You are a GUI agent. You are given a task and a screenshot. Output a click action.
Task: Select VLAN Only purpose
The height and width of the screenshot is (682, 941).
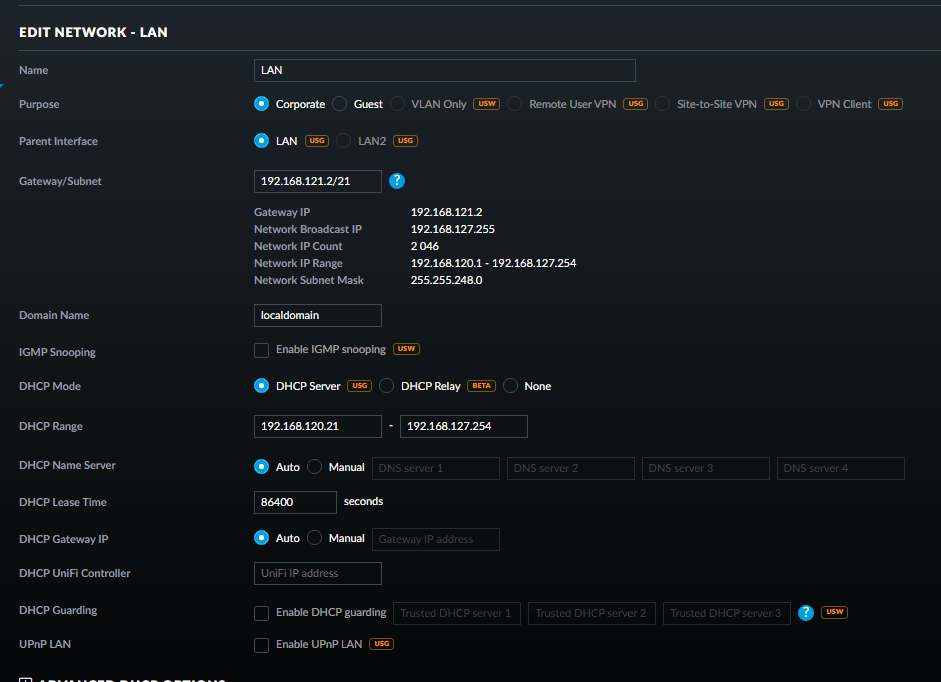(397, 104)
